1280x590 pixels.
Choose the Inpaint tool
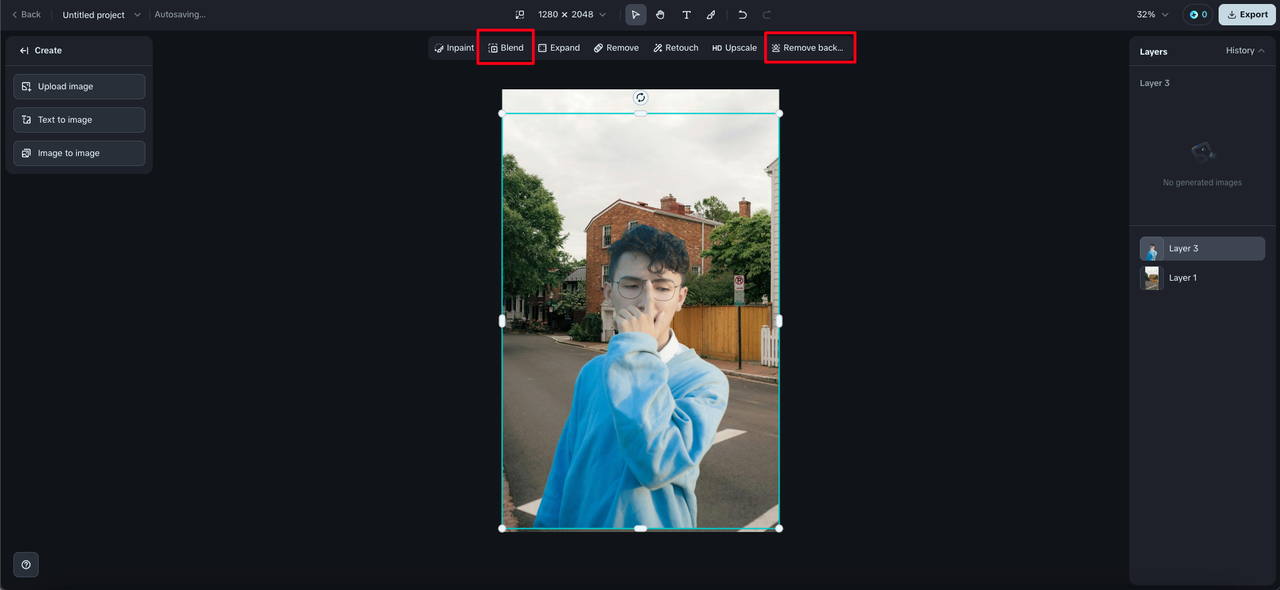coord(454,48)
